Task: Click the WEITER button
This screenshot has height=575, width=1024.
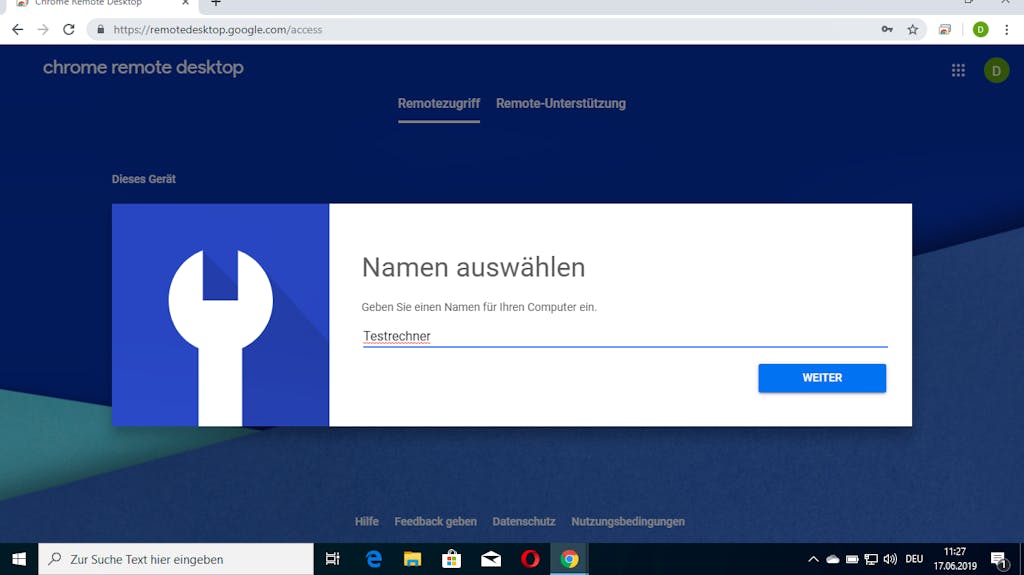Action: pos(822,378)
